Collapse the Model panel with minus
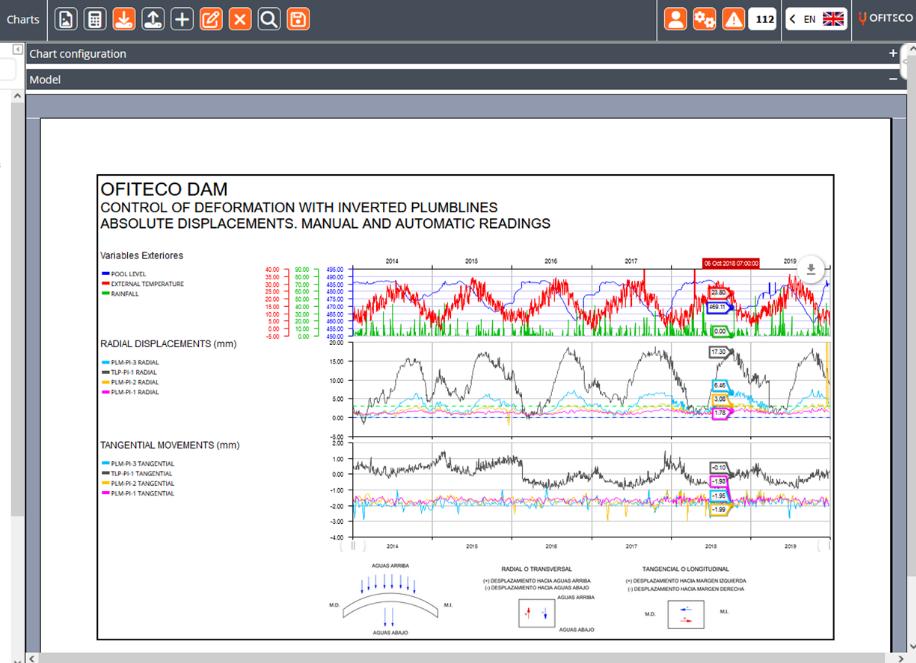 pos(893,79)
